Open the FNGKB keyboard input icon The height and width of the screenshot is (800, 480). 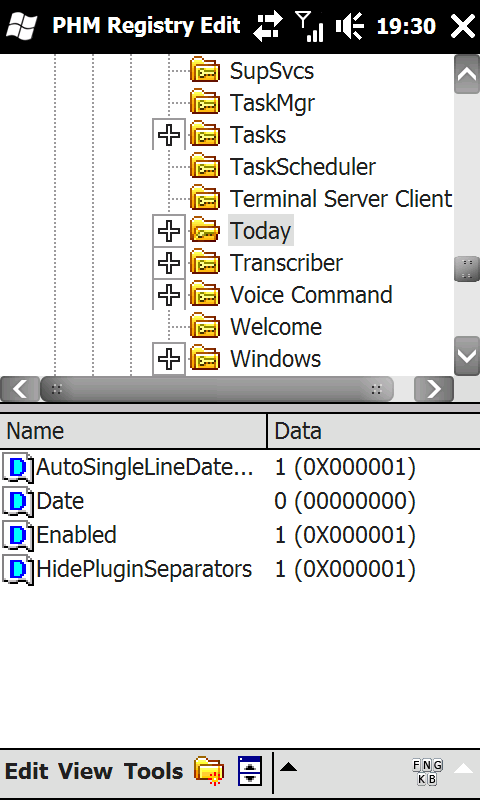(x=427, y=772)
